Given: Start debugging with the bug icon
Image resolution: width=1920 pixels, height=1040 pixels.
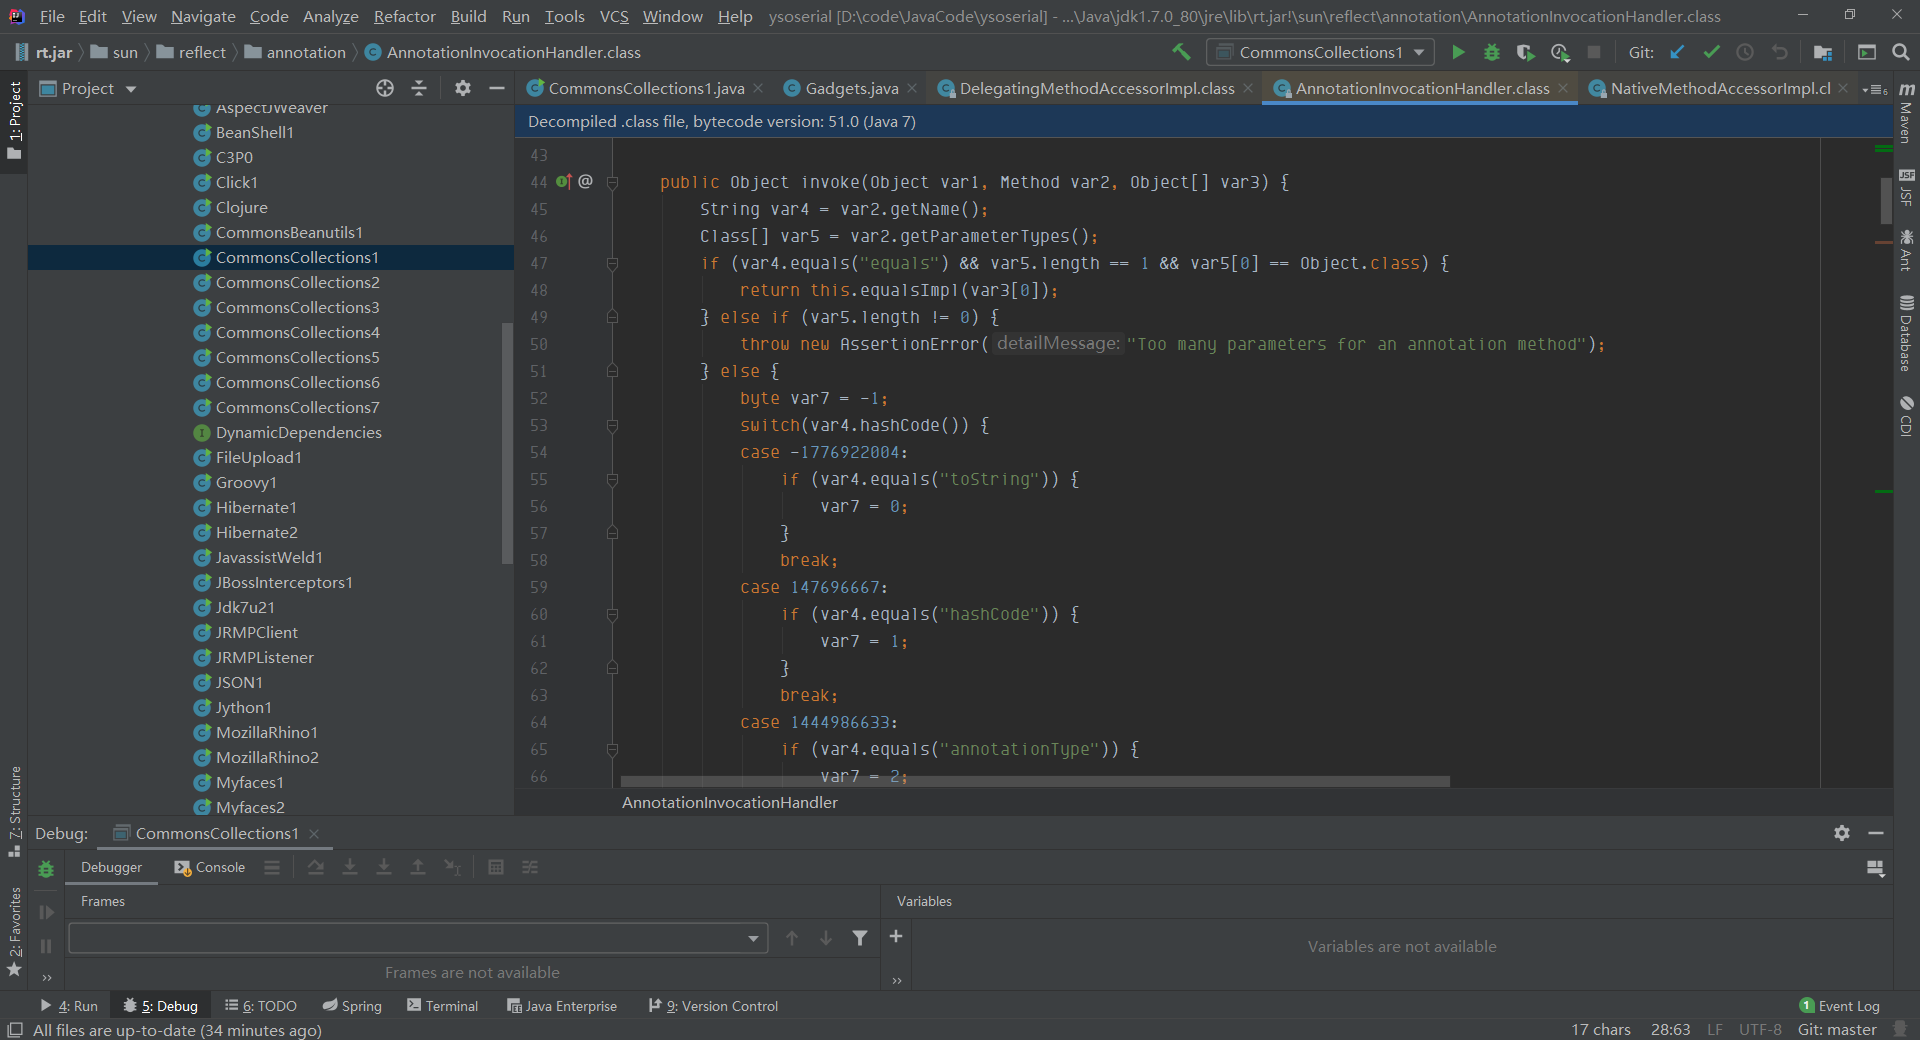Looking at the screenshot, I should coord(1491,53).
